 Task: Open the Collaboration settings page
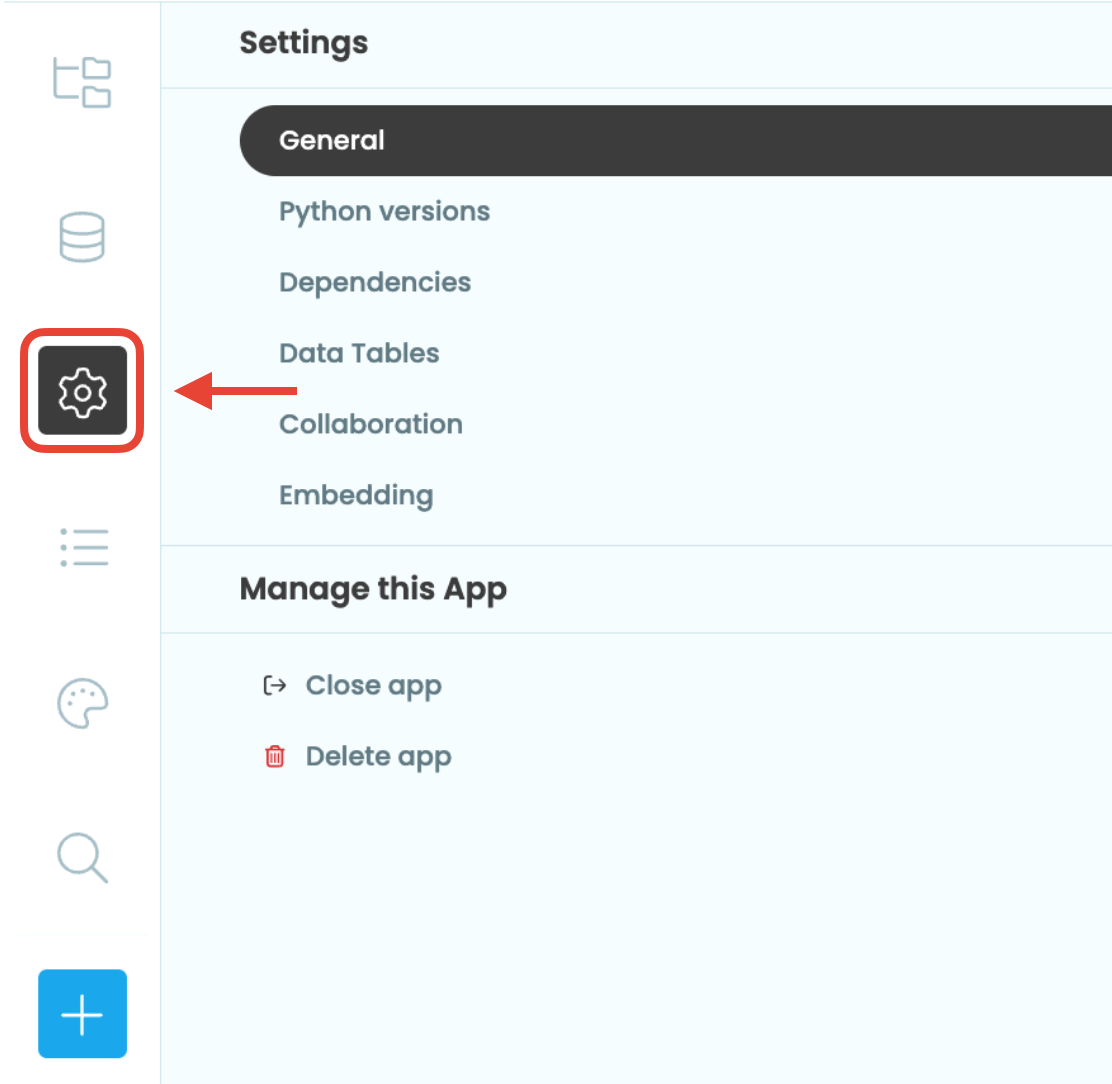click(x=370, y=424)
